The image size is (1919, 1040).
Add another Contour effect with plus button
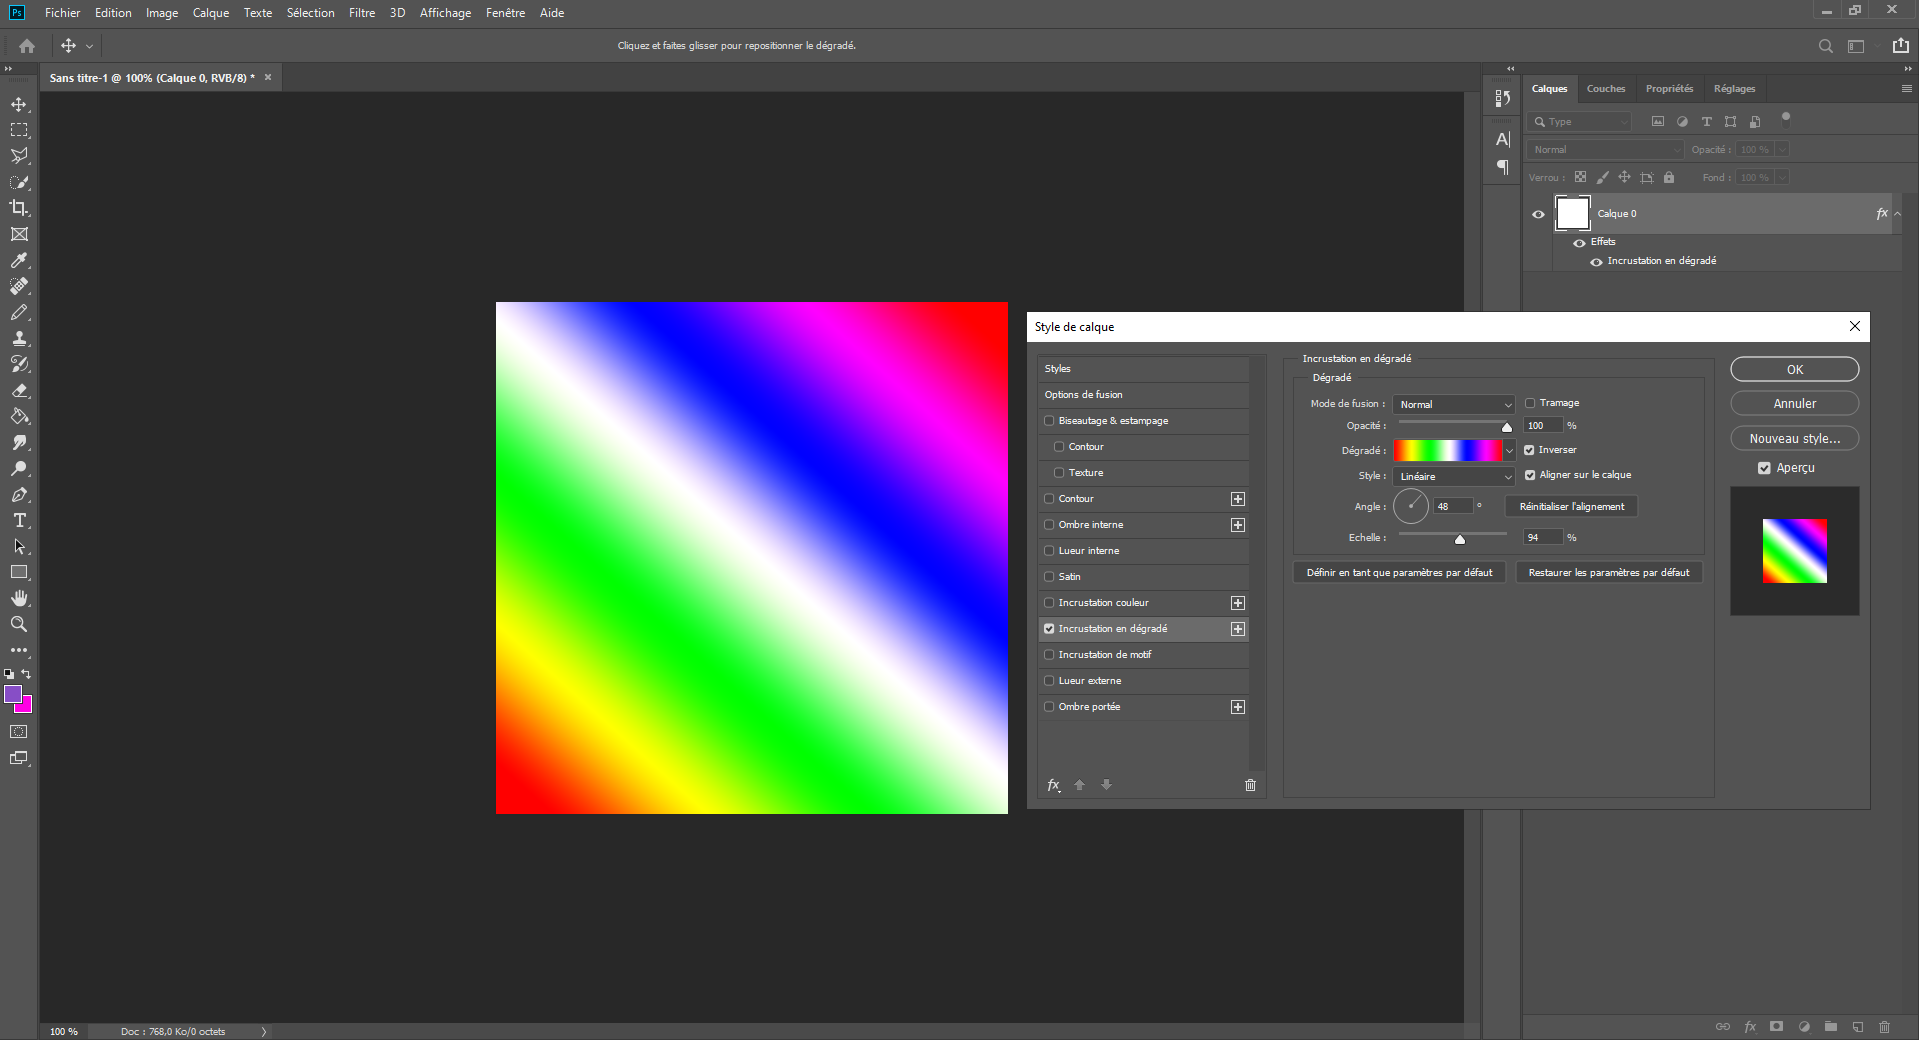pos(1238,499)
